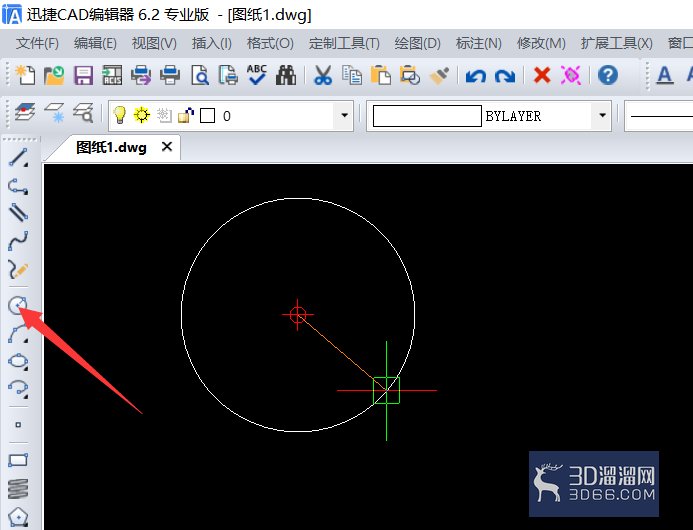The image size is (693, 530).
Task: Open print preview with magnifier page icon
Action: (x=199, y=75)
